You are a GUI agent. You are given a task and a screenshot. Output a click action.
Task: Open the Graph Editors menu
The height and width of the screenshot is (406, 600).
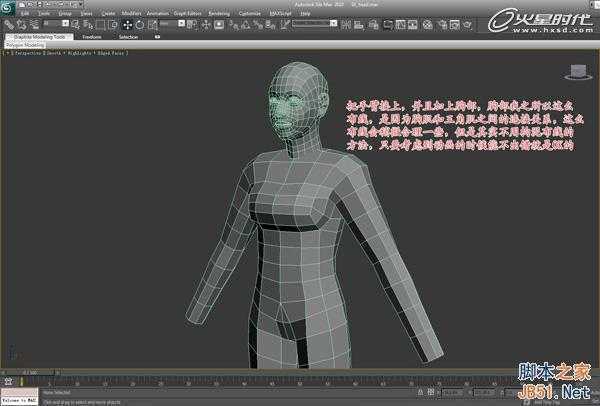click(188, 13)
